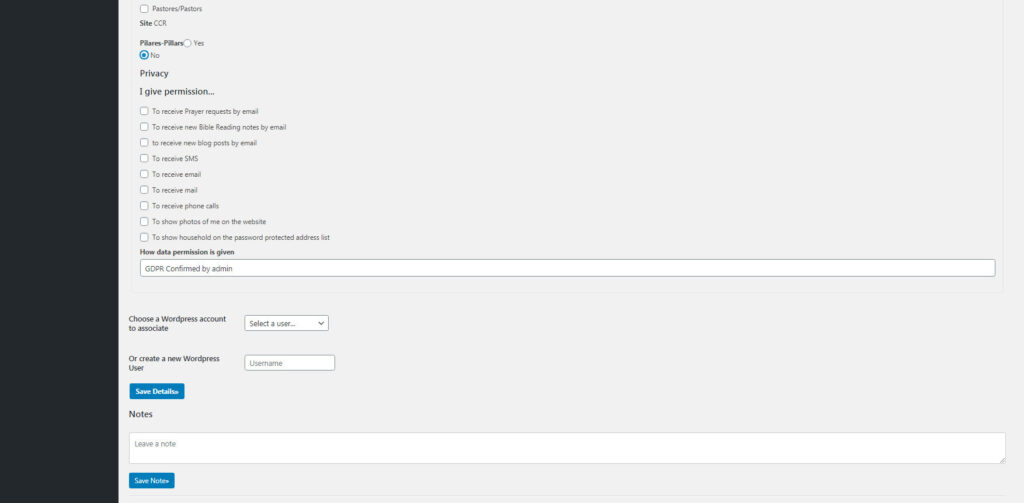Enable show household on password protected address list
The width and height of the screenshot is (1024, 503).
point(144,237)
